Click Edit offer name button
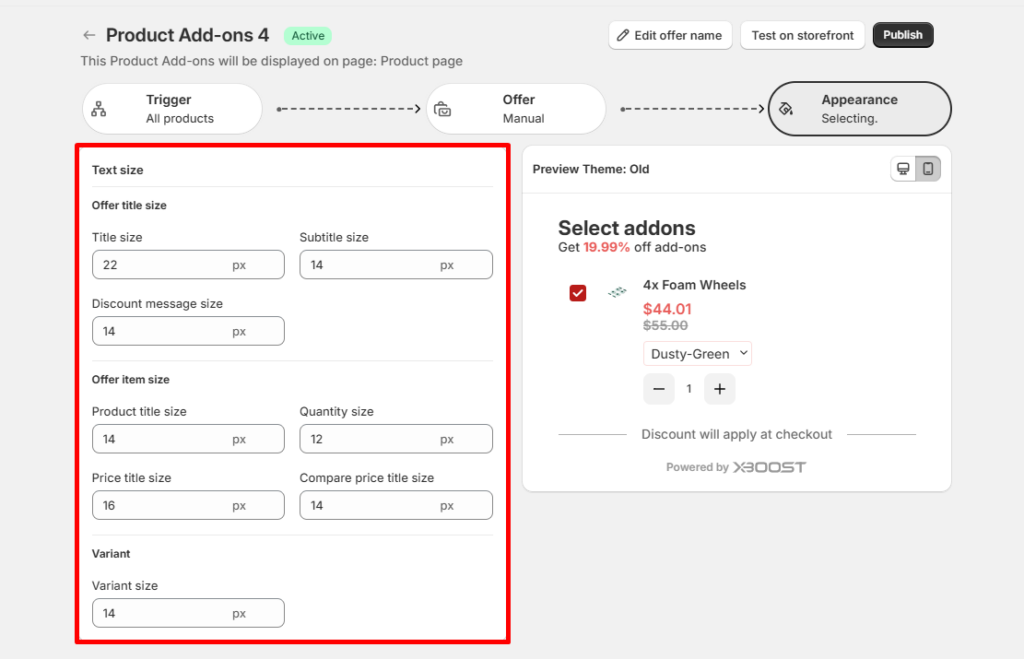This screenshot has width=1024, height=659. (670, 35)
